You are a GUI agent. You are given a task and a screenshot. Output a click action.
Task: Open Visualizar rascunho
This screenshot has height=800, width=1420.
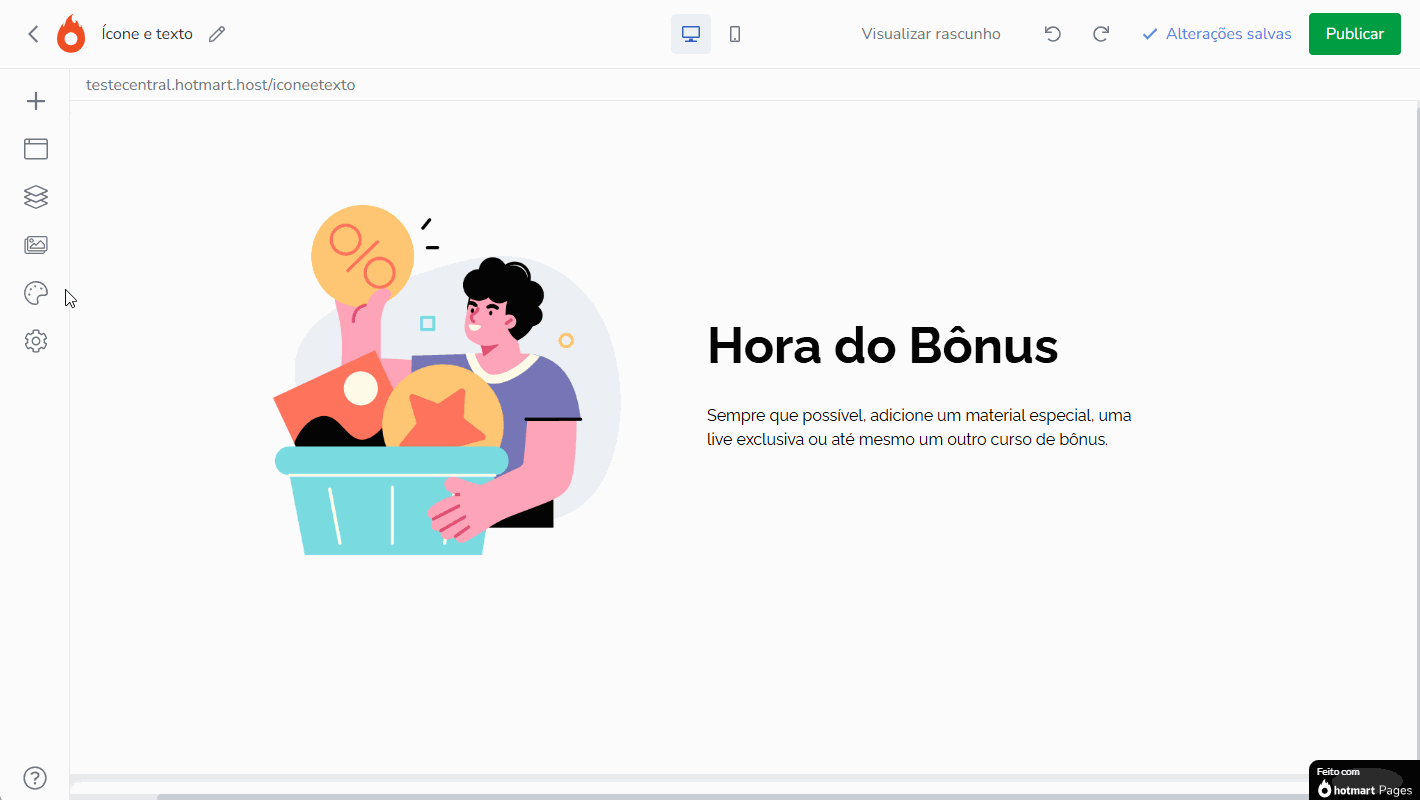[x=930, y=33]
